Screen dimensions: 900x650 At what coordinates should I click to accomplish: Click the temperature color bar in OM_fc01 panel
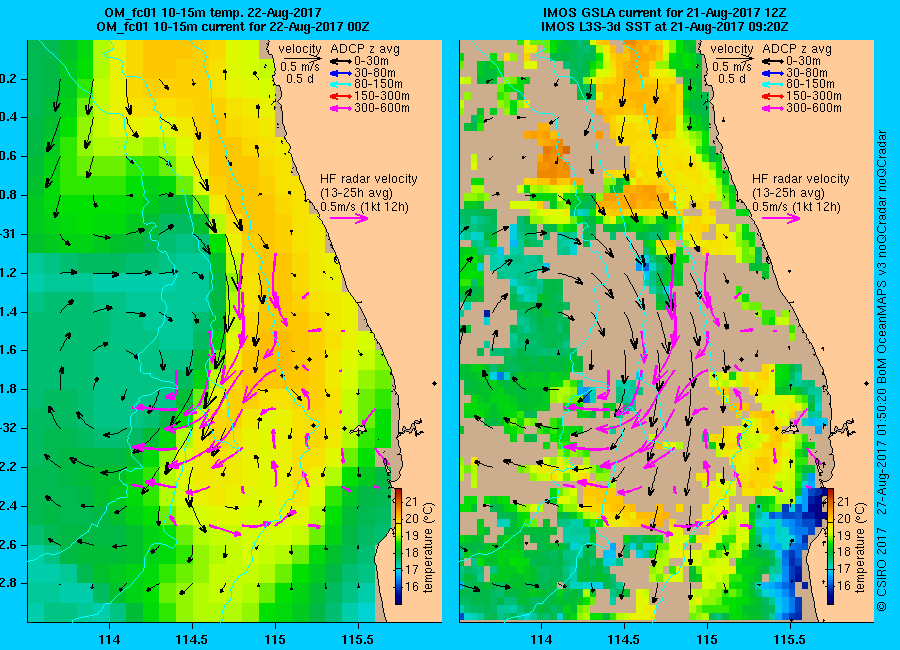click(398, 546)
